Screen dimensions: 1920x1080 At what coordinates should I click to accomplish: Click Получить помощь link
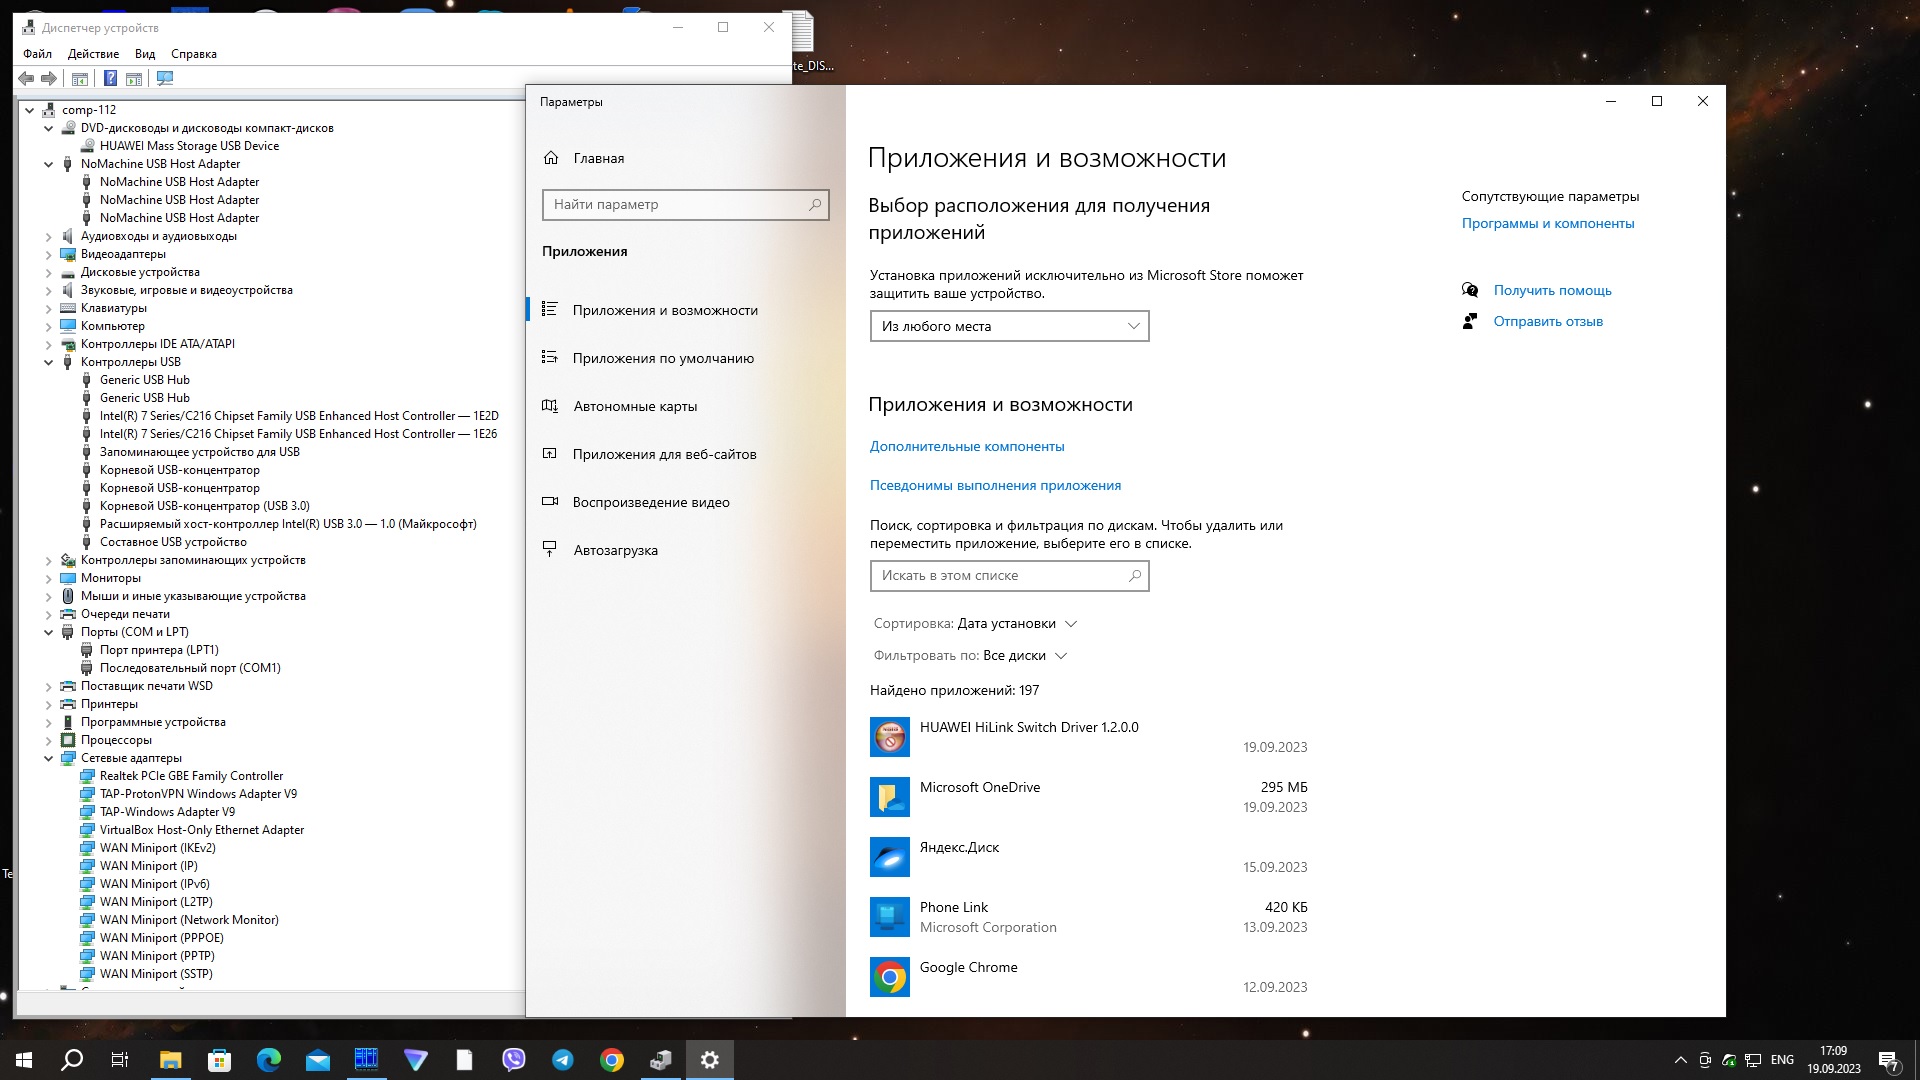tap(1552, 290)
